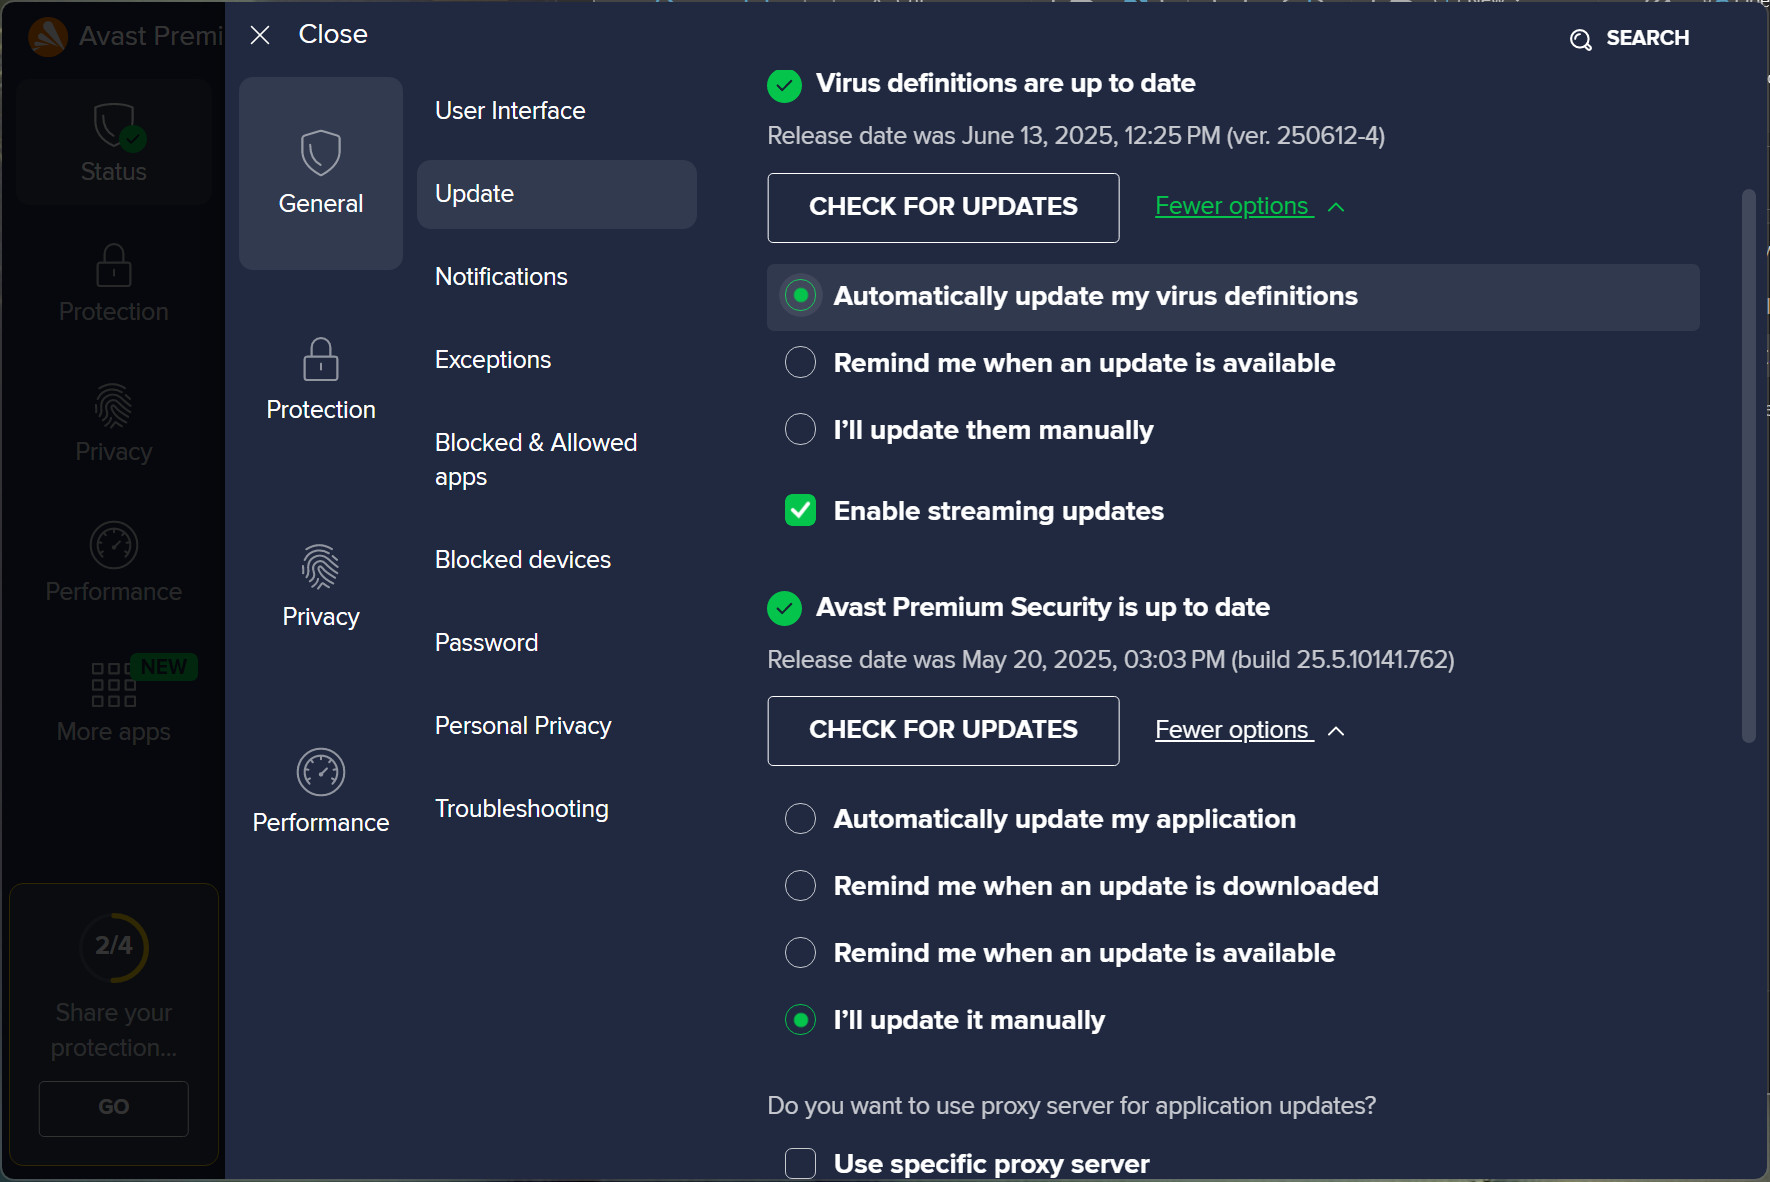The height and width of the screenshot is (1182, 1770).
Task: Check for virus definition updates
Action: point(943,208)
